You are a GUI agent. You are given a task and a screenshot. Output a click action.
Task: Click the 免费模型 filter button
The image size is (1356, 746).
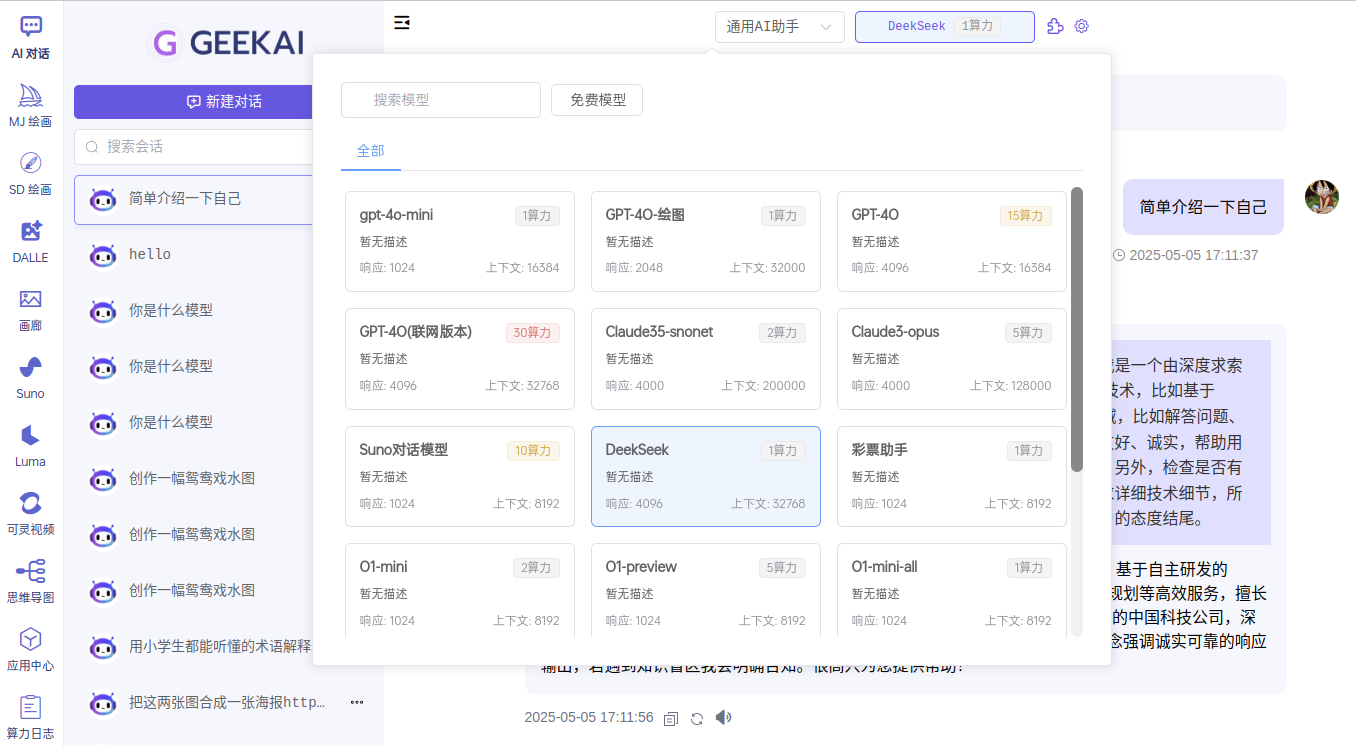pyautogui.click(x=597, y=100)
